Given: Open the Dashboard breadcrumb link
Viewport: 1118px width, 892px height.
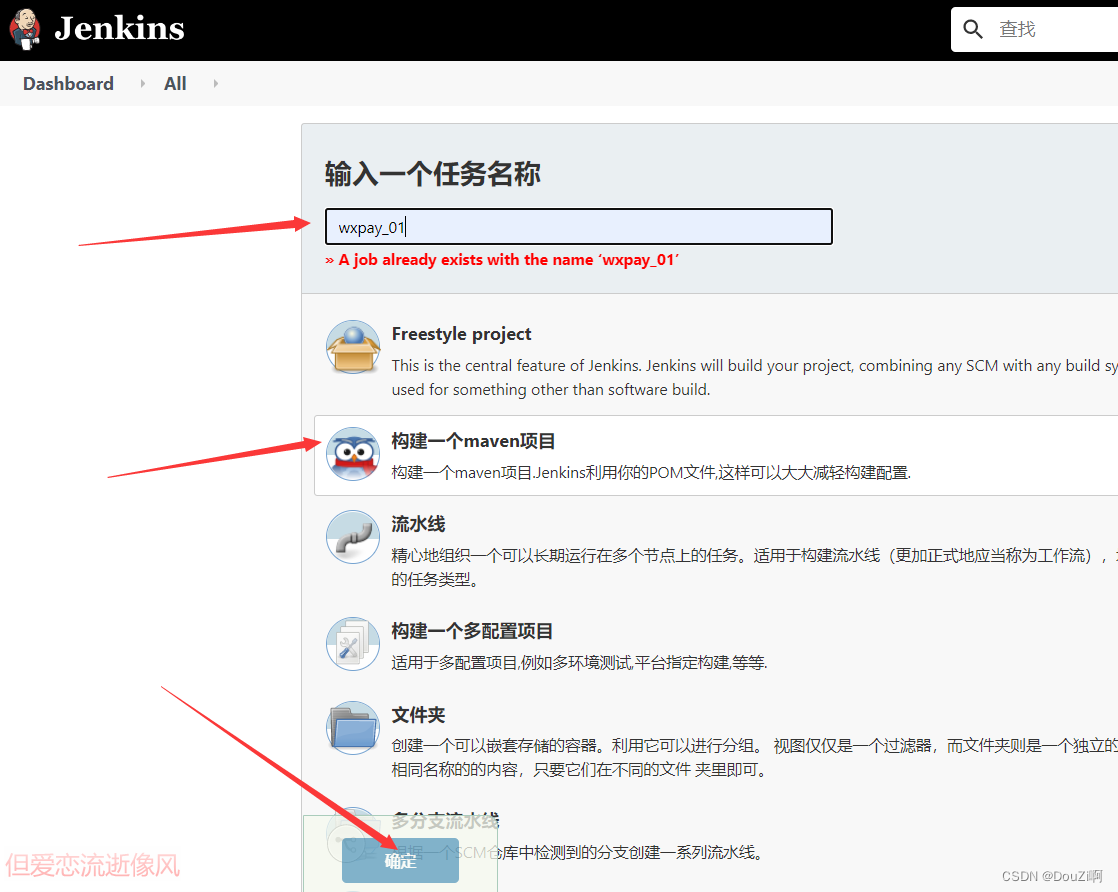Looking at the screenshot, I should (68, 83).
